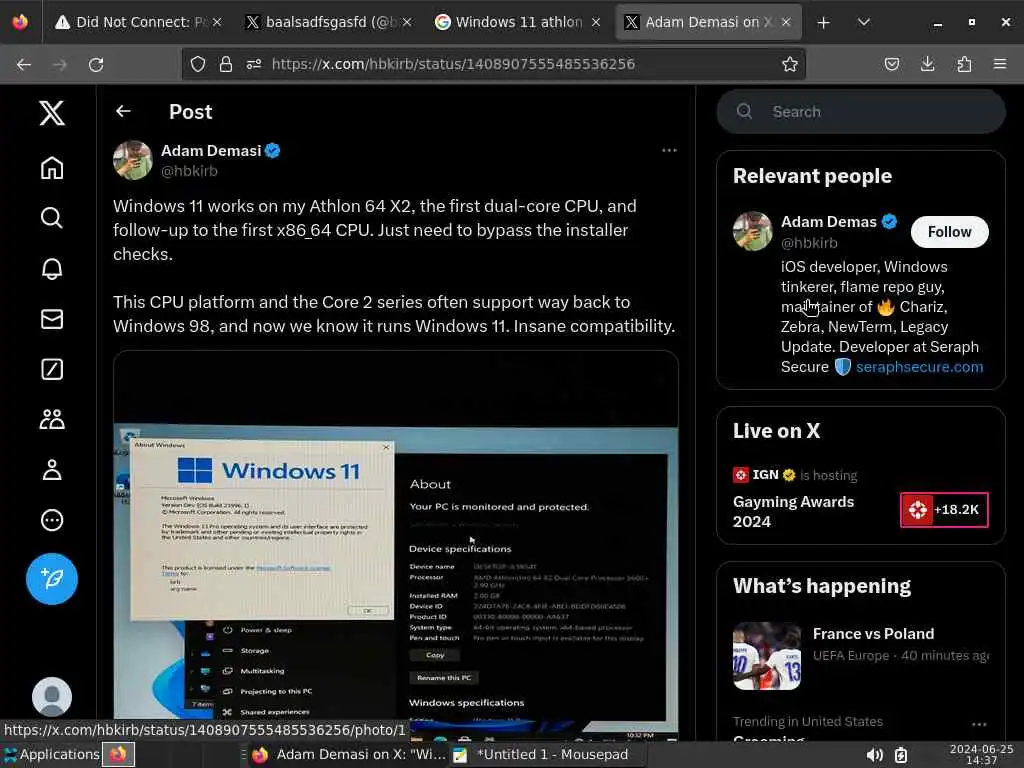Open the X logo home link

pos(52,113)
